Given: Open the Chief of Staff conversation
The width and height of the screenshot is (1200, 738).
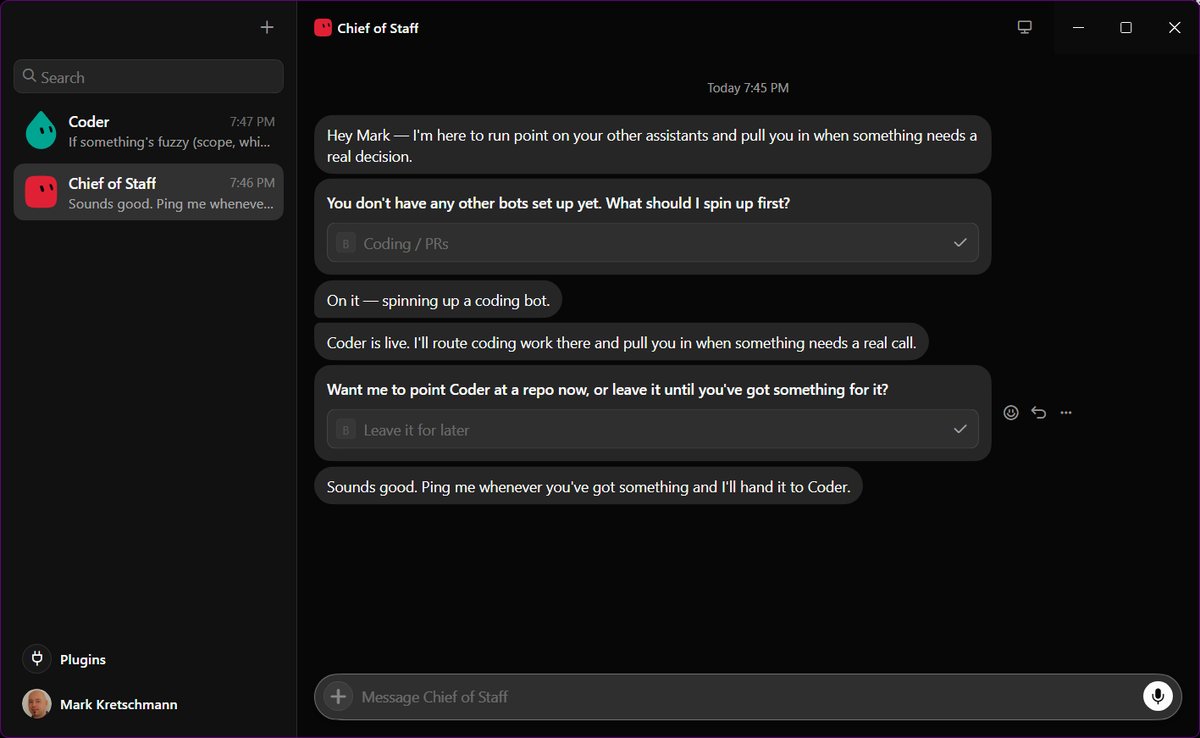Looking at the screenshot, I should click(148, 192).
